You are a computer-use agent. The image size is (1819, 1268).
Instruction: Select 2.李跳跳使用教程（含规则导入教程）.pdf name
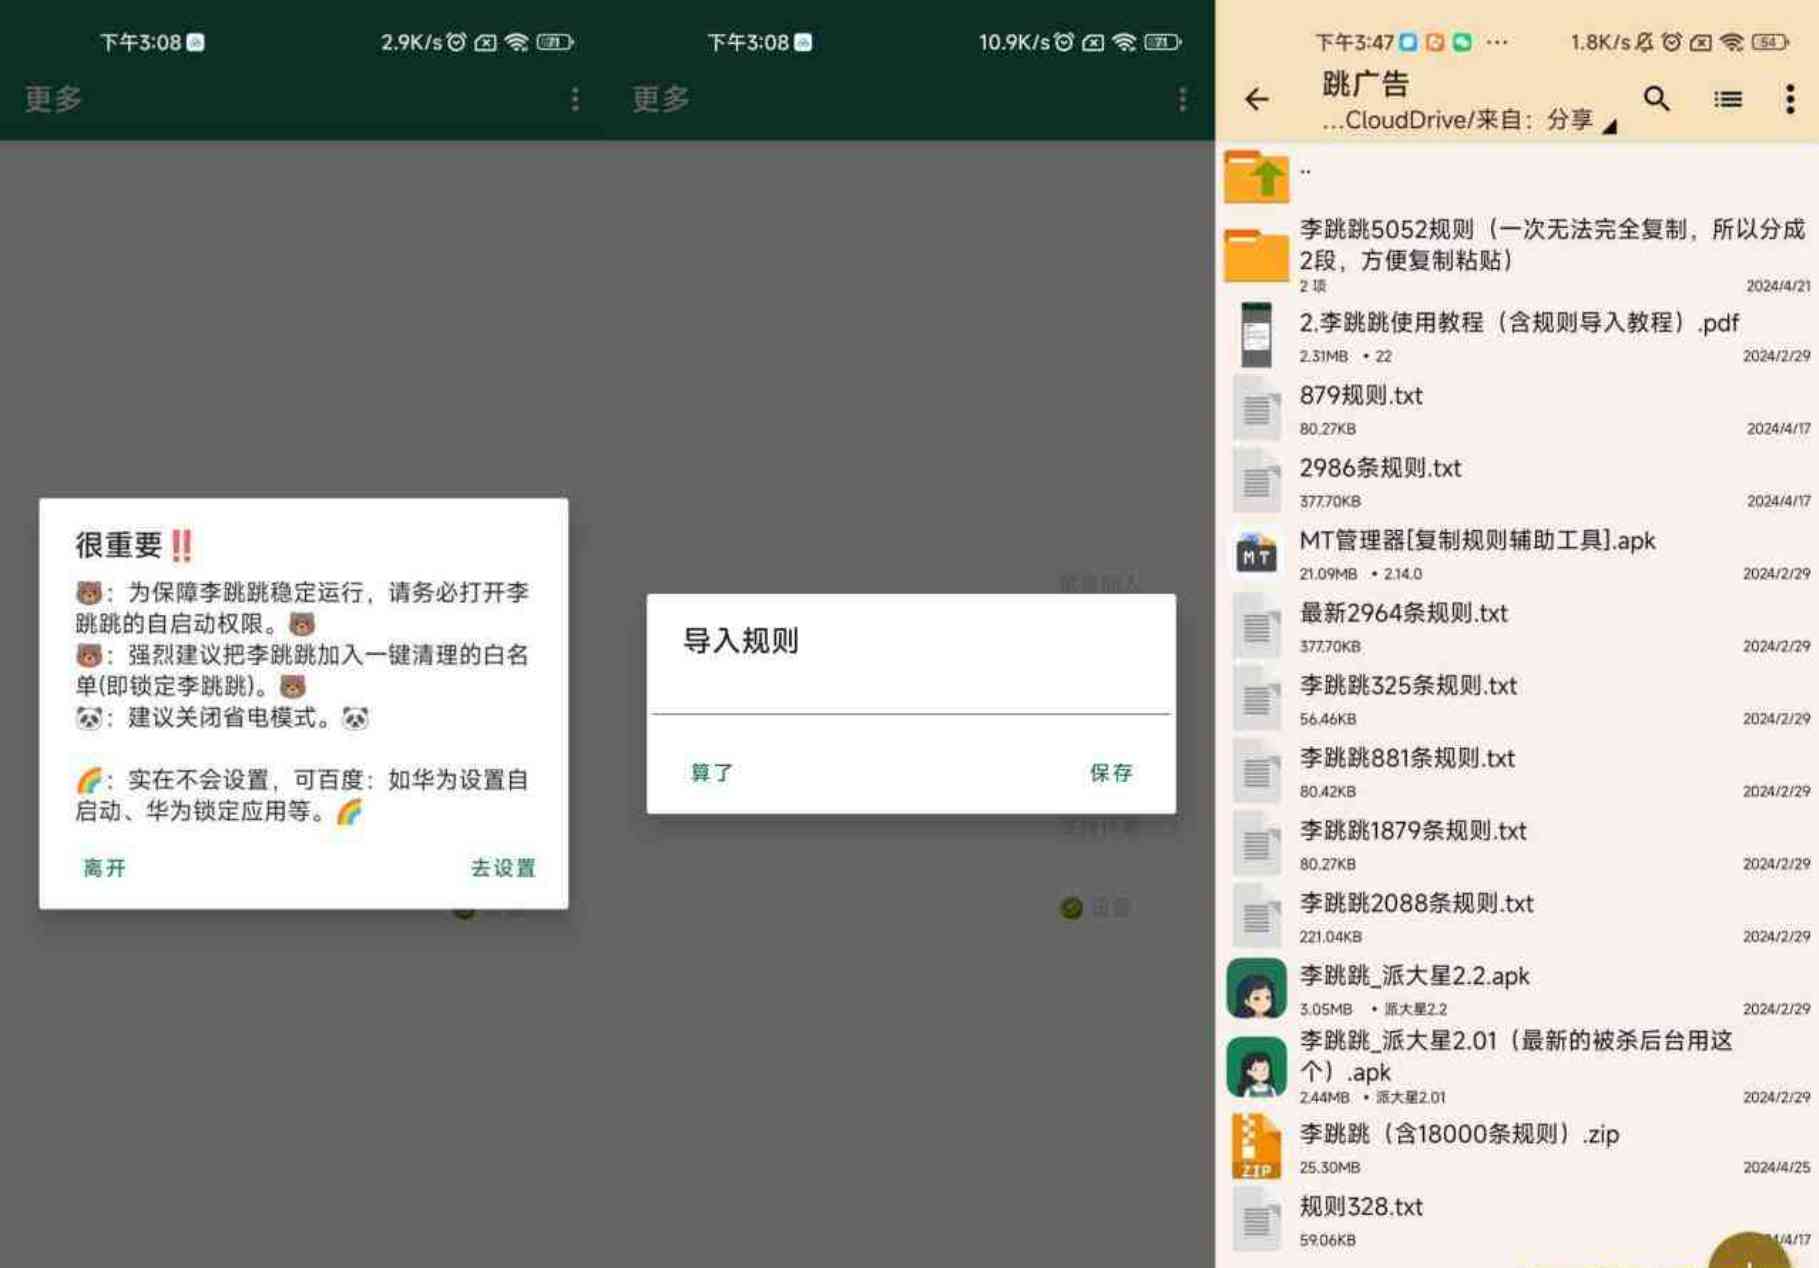coord(1519,323)
